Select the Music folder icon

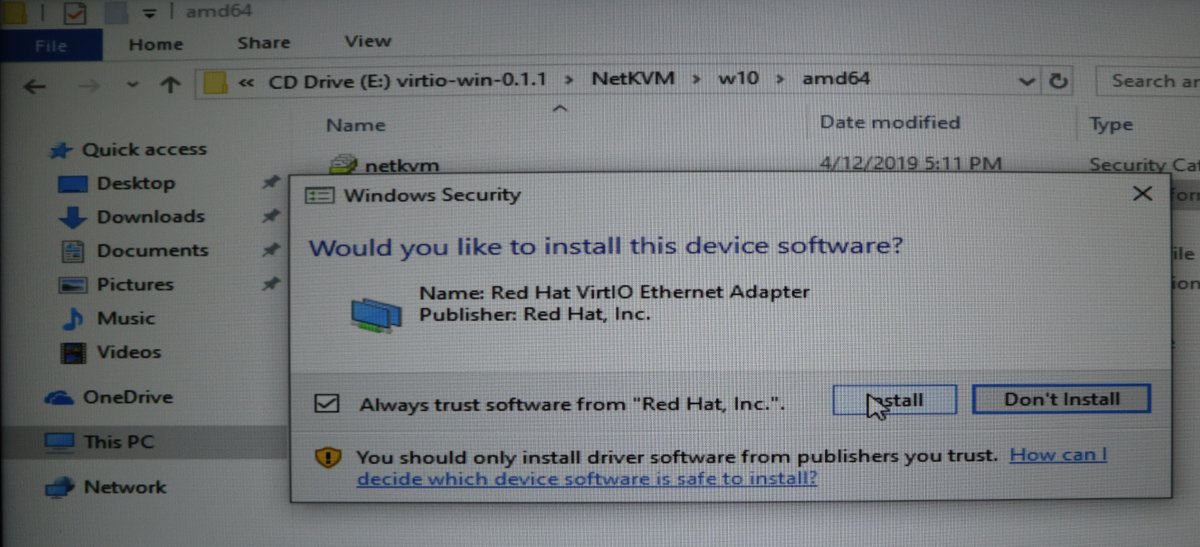pyautogui.click(x=73, y=319)
